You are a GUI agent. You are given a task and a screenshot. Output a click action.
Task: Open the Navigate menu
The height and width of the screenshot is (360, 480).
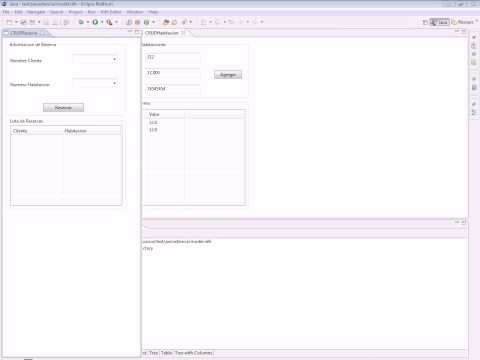point(36,12)
